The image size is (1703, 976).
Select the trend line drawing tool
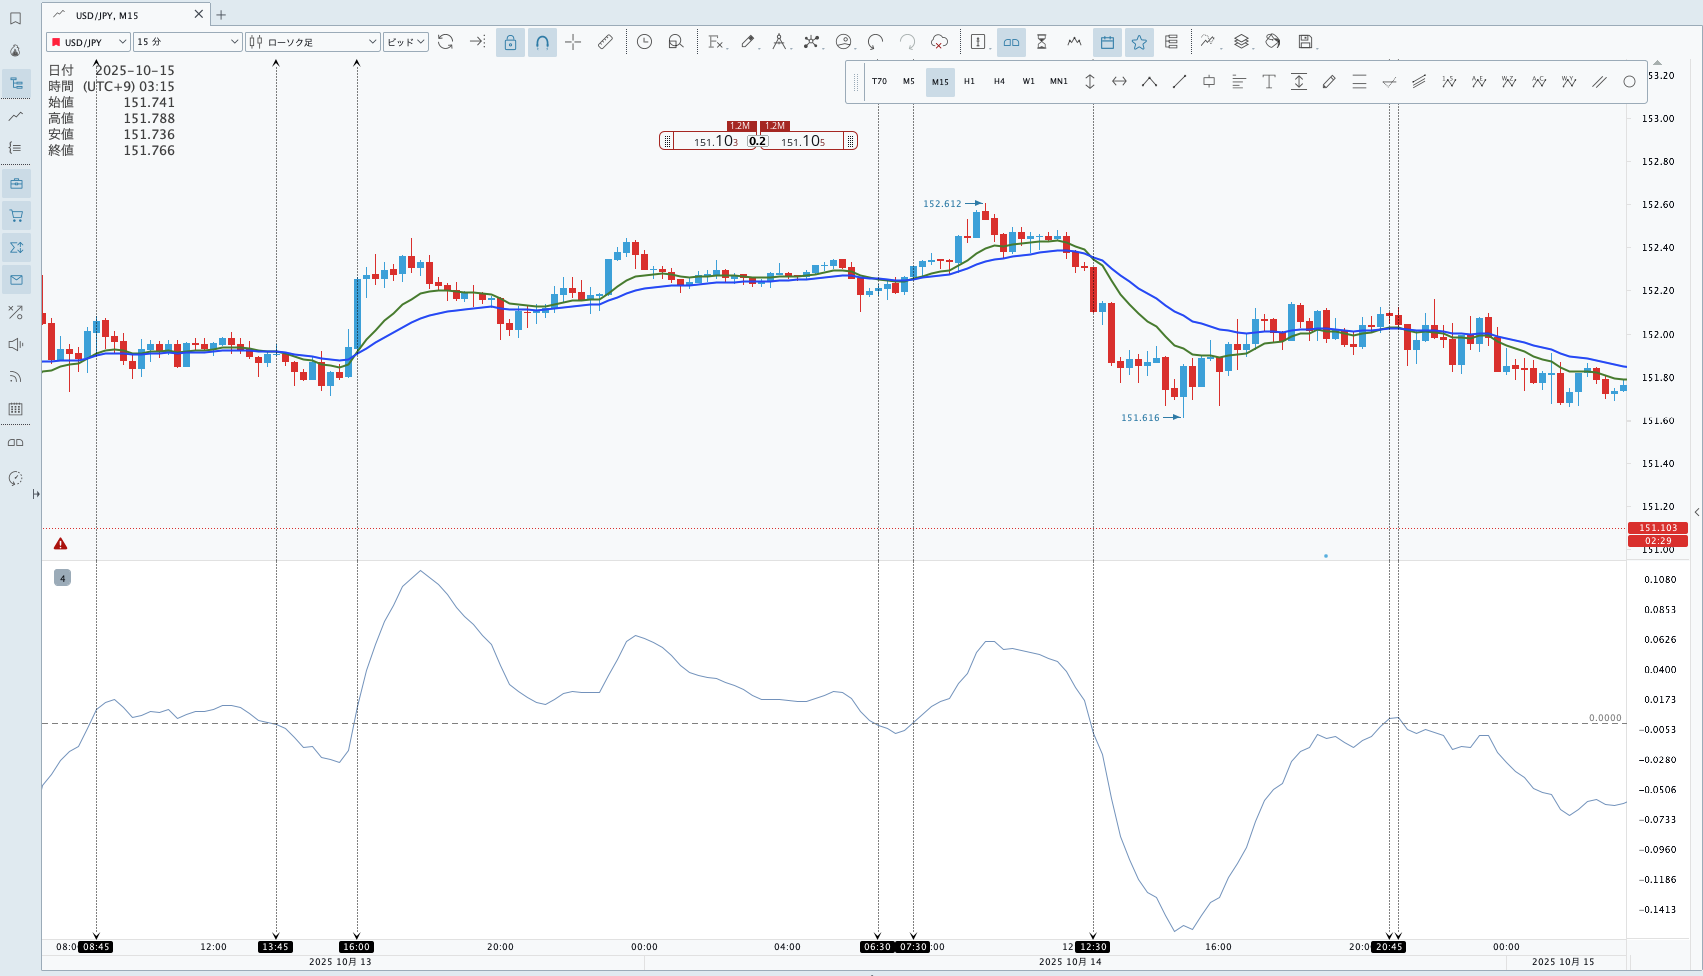pyautogui.click(x=1179, y=82)
